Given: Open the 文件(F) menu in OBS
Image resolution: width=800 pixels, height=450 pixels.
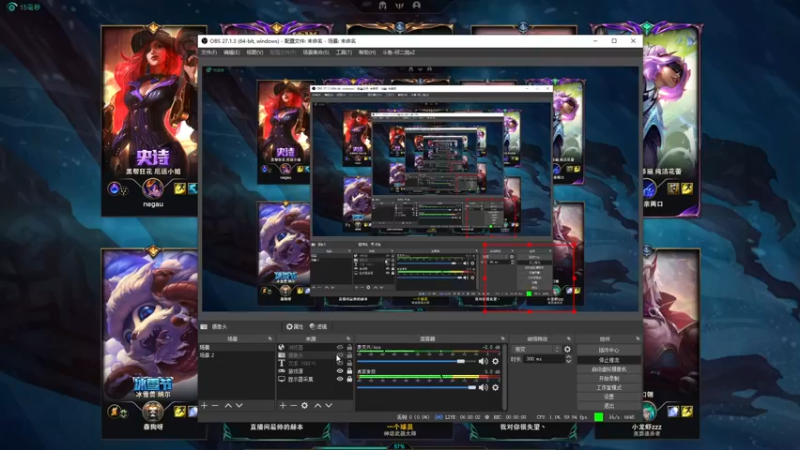Looking at the screenshot, I should point(209,53).
